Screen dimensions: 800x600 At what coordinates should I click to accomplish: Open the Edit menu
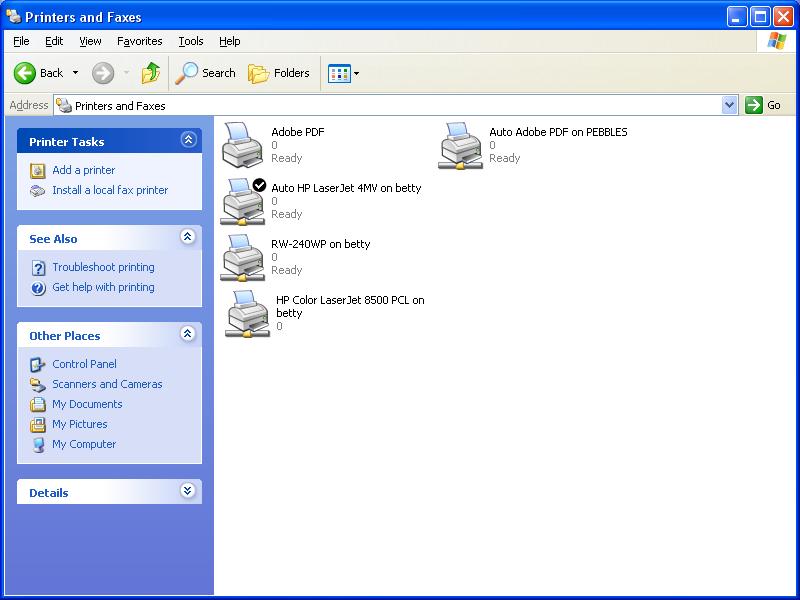coord(54,41)
